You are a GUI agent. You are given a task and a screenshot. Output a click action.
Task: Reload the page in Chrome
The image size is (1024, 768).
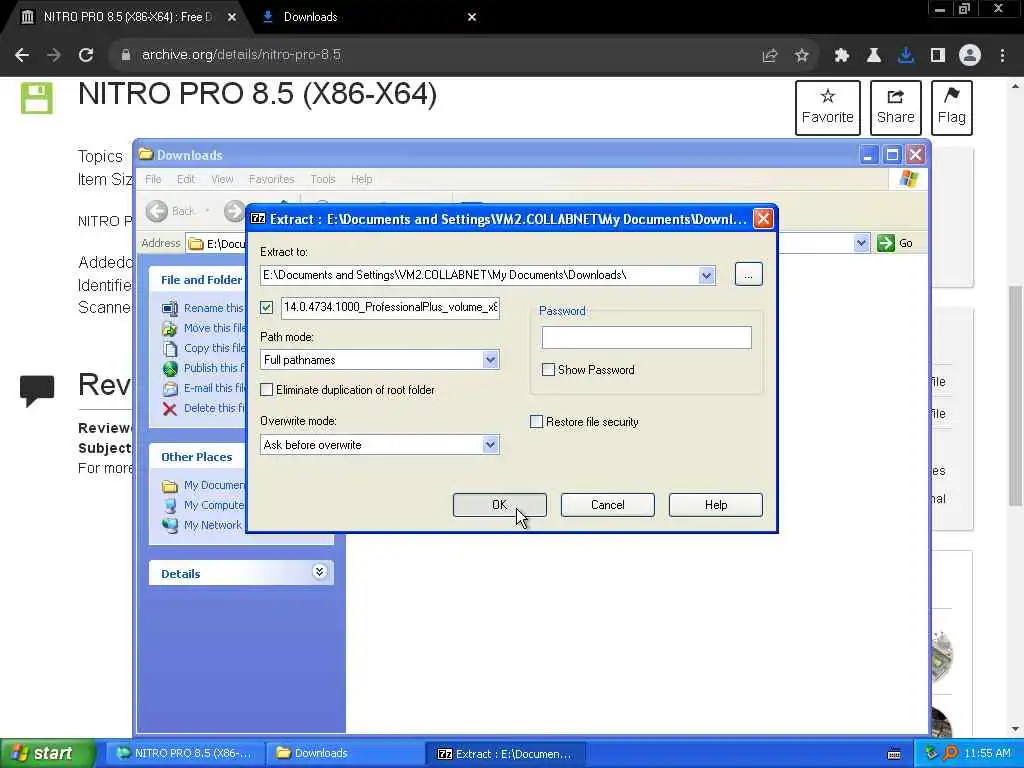(x=86, y=55)
